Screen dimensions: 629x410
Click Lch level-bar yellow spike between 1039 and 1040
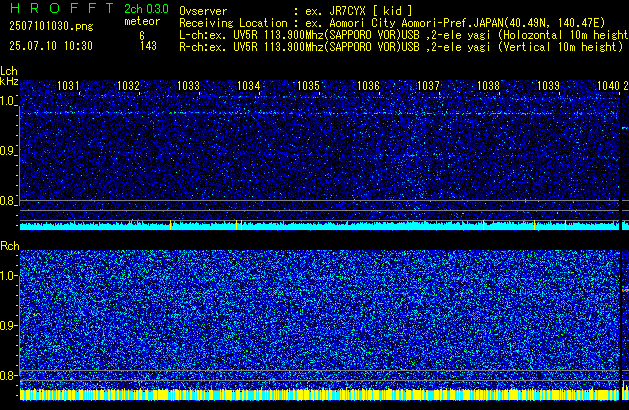565,225
